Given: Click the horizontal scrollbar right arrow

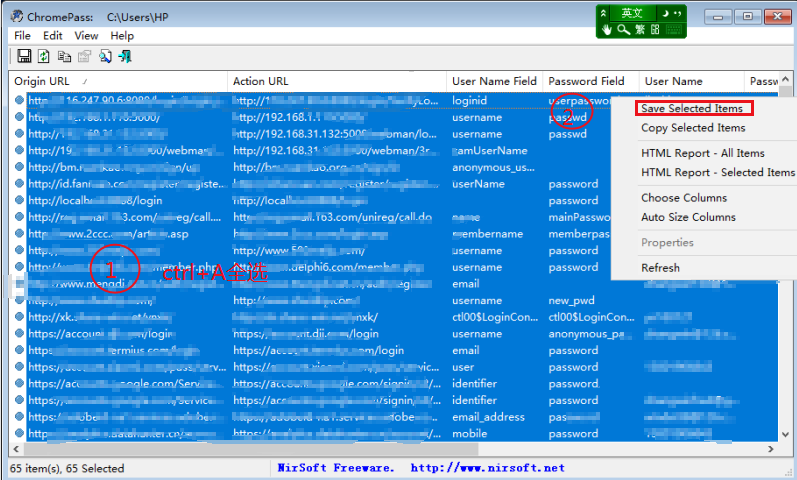Looking at the screenshot, I should click(x=771, y=449).
